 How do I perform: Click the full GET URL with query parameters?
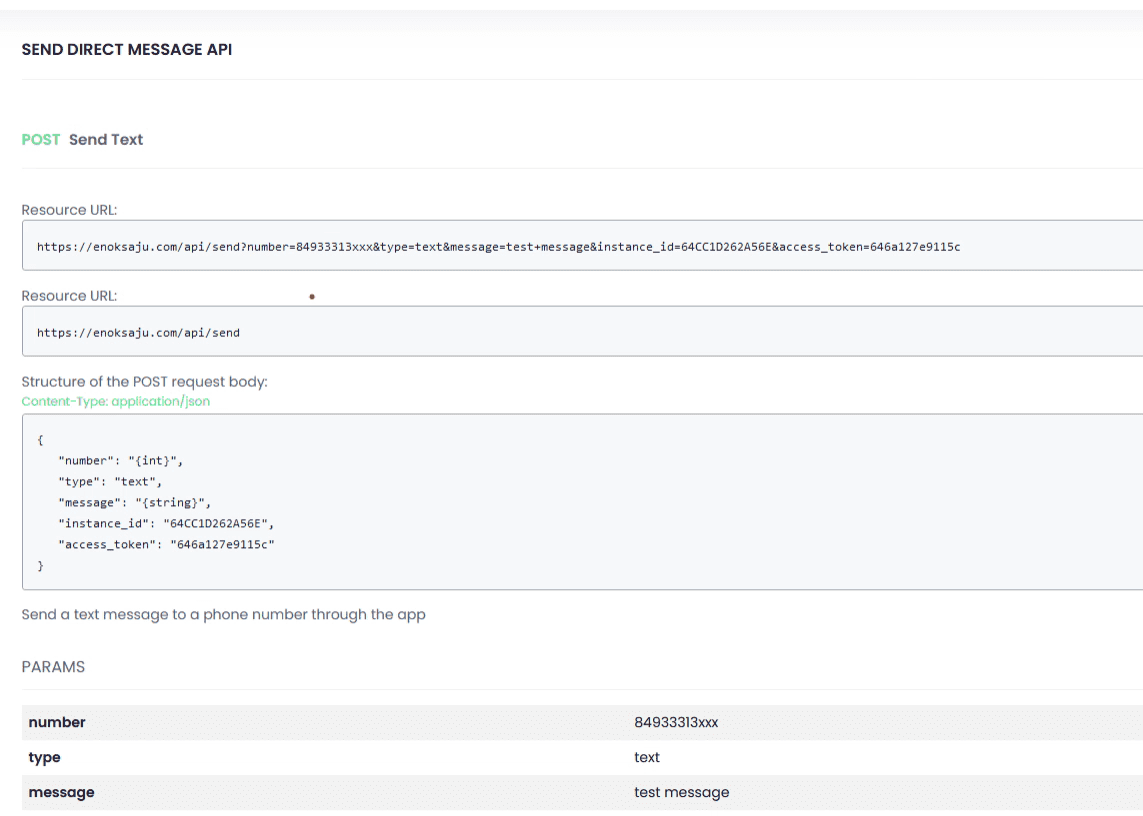click(498, 246)
